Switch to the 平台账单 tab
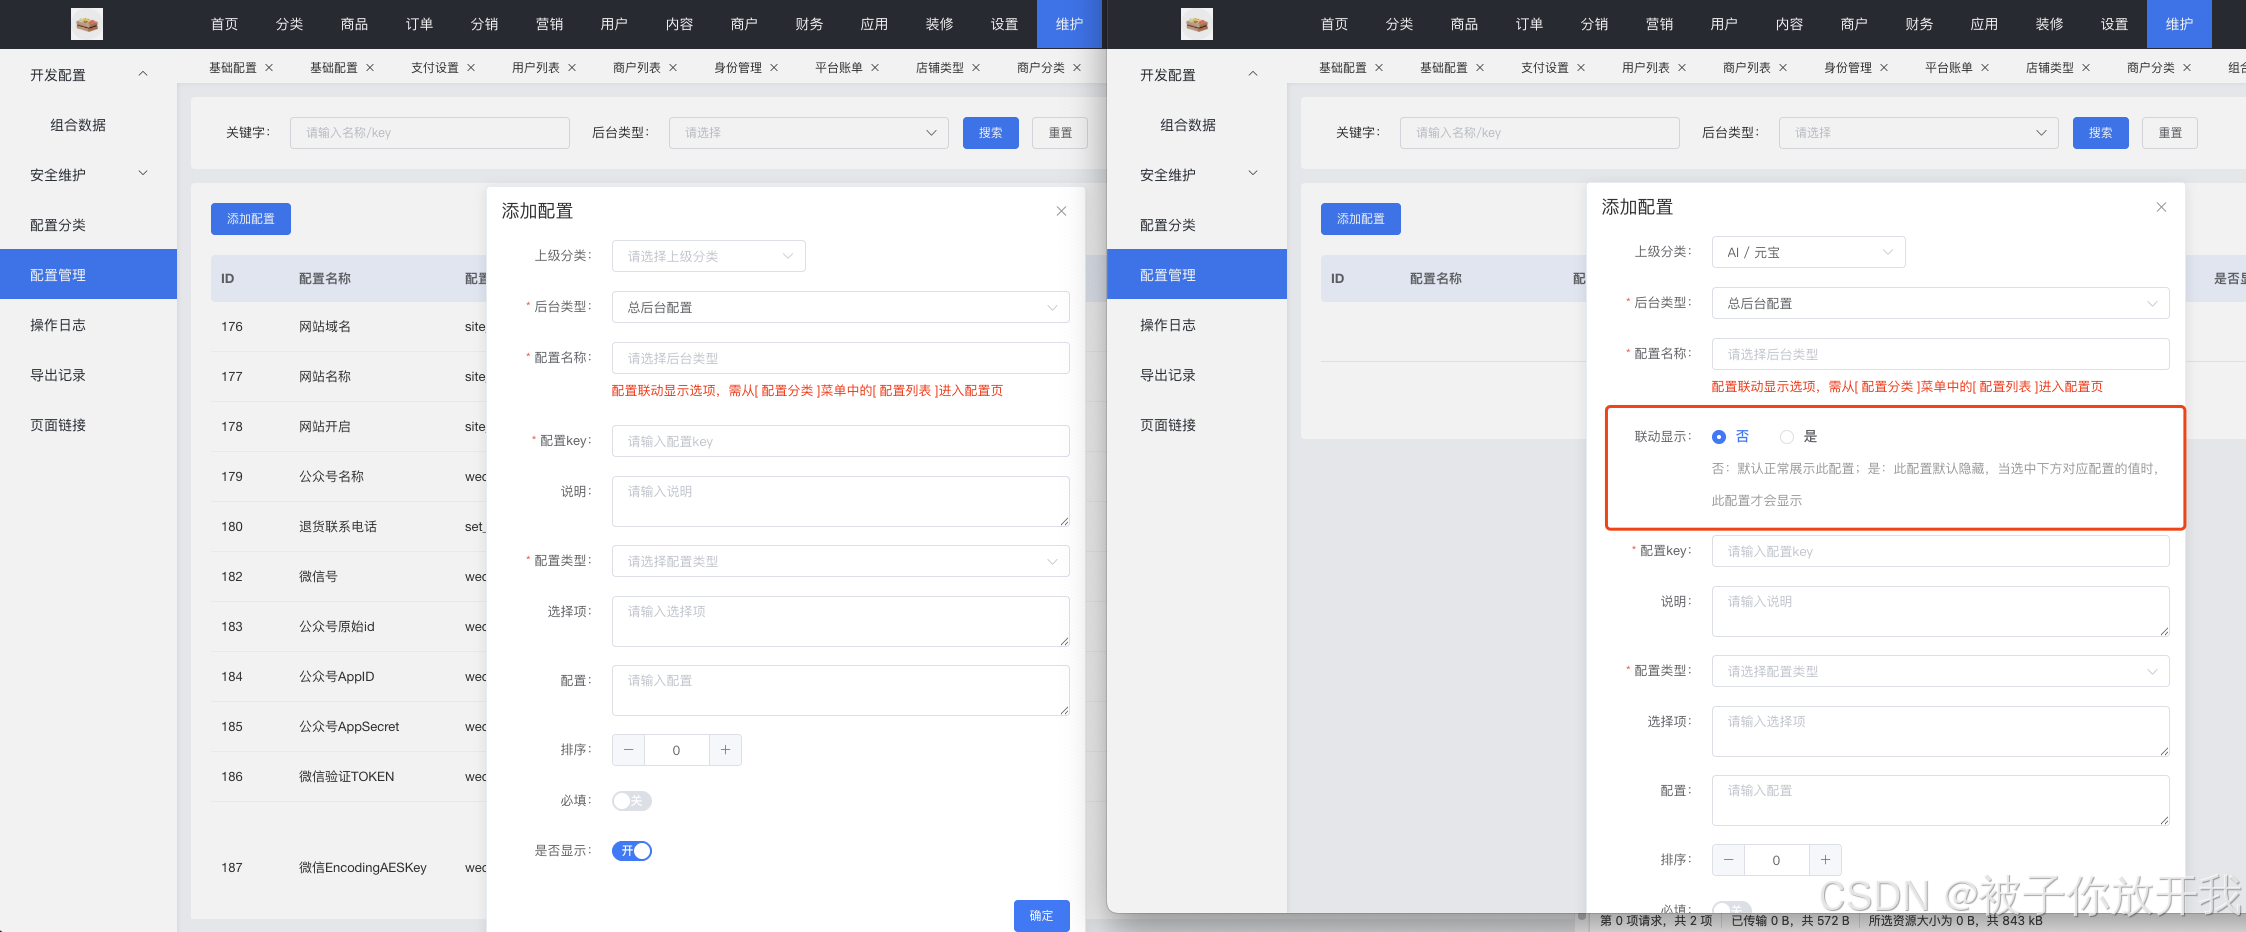Viewport: 2246px width, 932px height. pyautogui.click(x=838, y=67)
